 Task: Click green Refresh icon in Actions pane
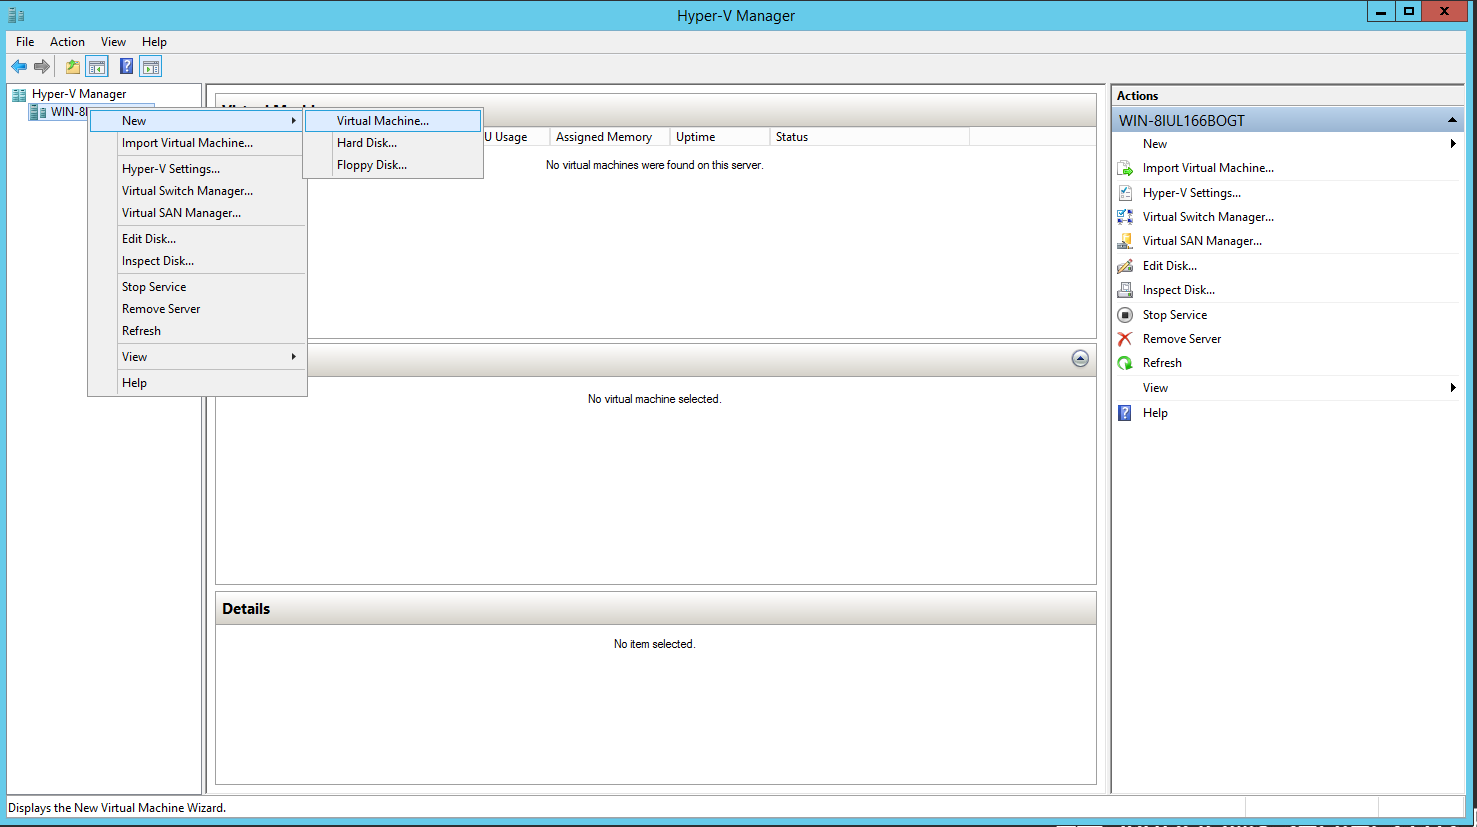pyautogui.click(x=1125, y=363)
